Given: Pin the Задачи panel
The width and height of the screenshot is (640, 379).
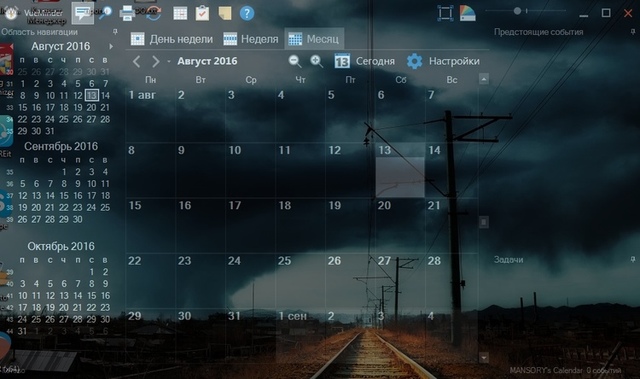Looking at the screenshot, I should 633,259.
